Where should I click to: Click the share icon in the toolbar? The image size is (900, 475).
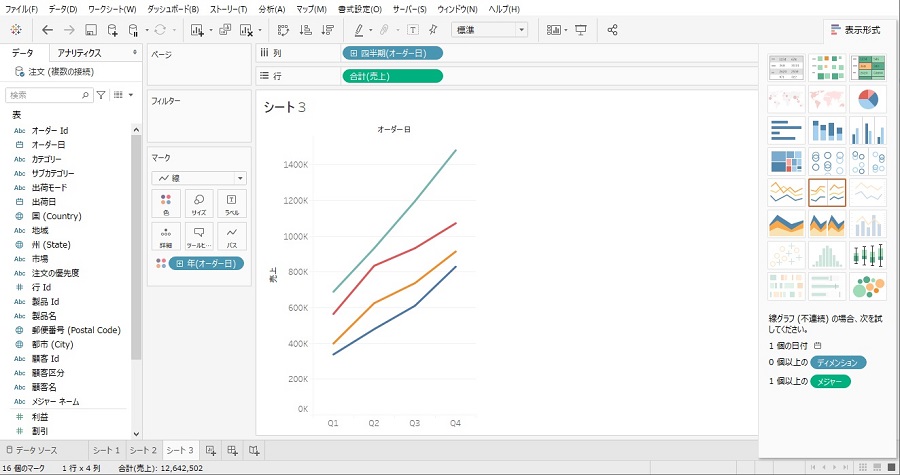click(612, 30)
